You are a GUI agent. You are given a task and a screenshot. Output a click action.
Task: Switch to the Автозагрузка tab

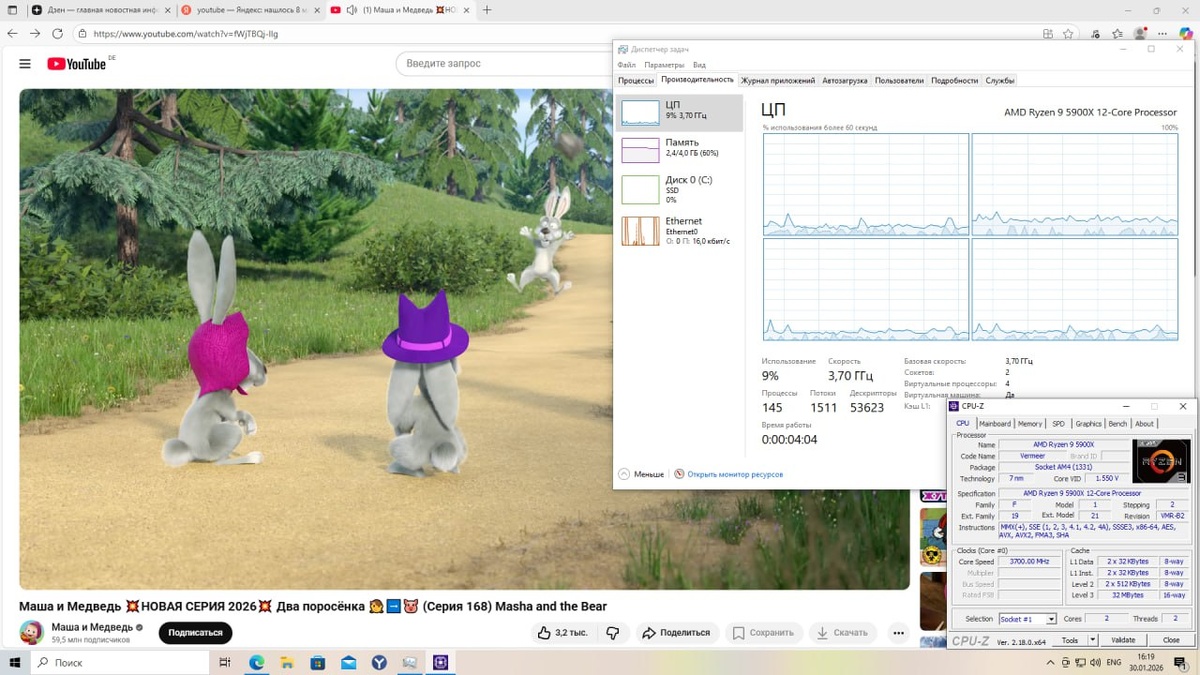click(845, 80)
